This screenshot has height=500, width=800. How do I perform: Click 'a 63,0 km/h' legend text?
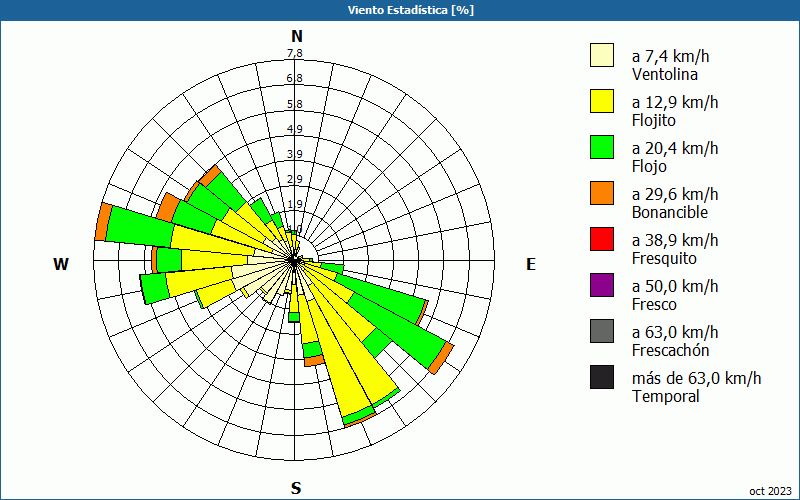point(675,332)
